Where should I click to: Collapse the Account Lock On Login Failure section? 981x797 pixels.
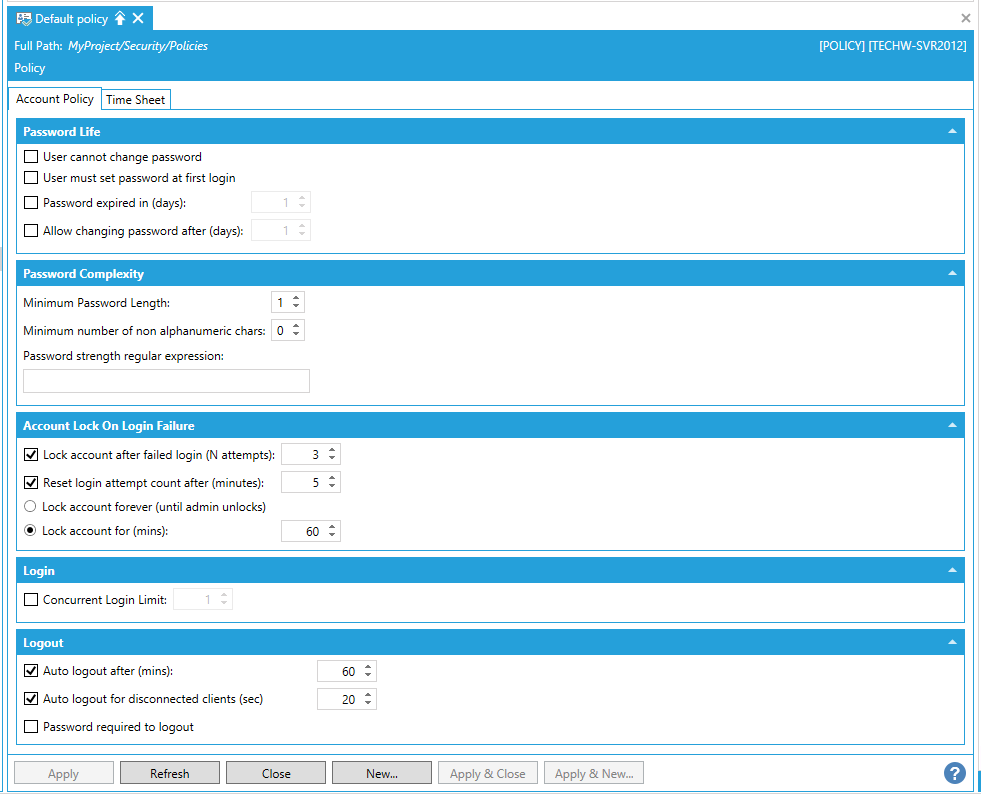click(x=950, y=426)
